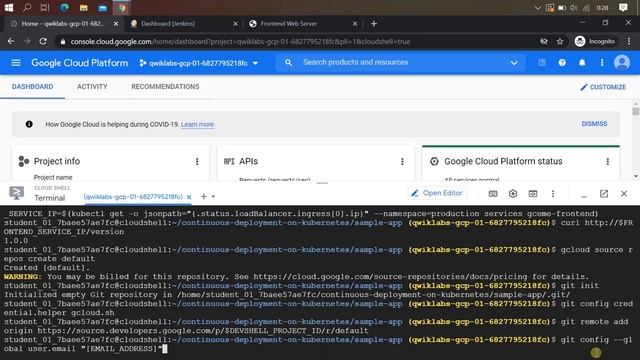Image resolution: width=640 pixels, height=360 pixels.
Task: Expand the search bar dropdown chevron
Action: coord(514,63)
